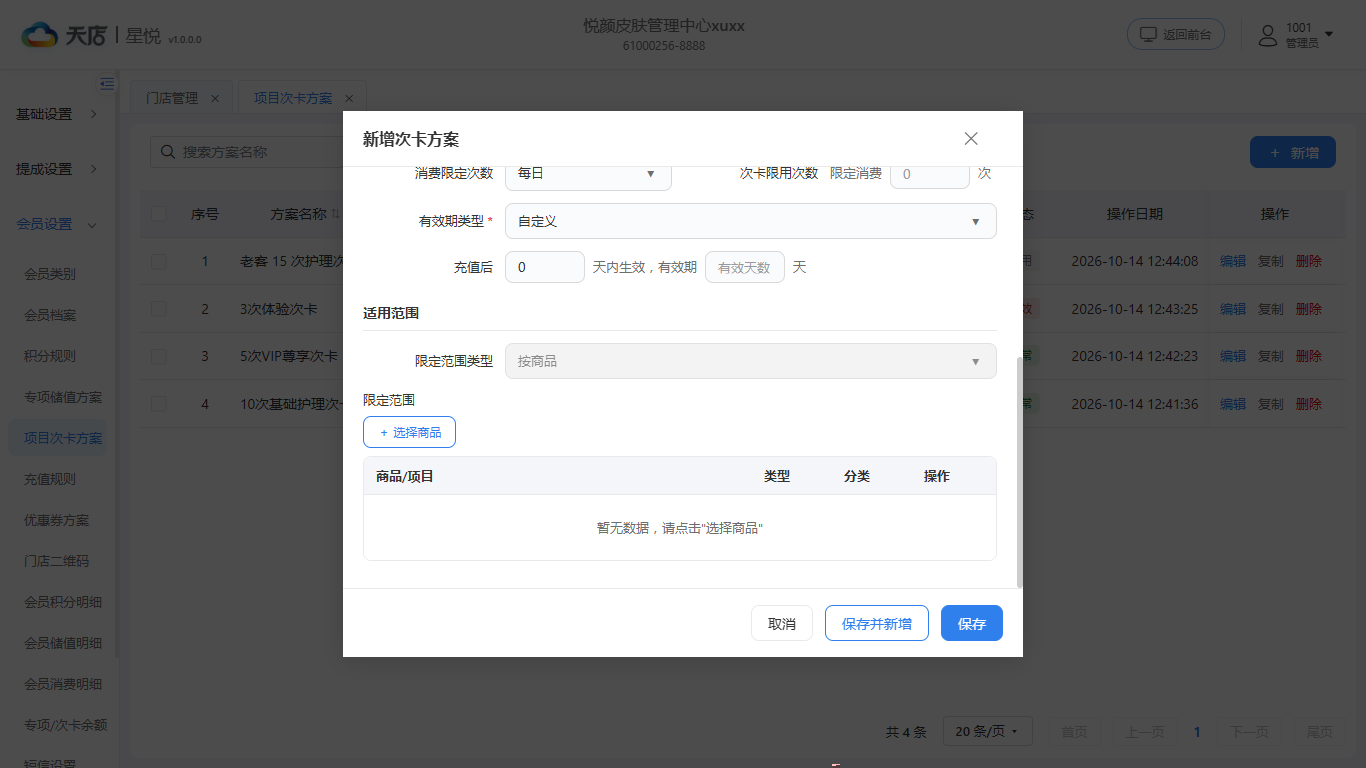This screenshot has height=768, width=1366.
Task: Close the 新增次卡方案 dialog
Action: click(x=971, y=139)
